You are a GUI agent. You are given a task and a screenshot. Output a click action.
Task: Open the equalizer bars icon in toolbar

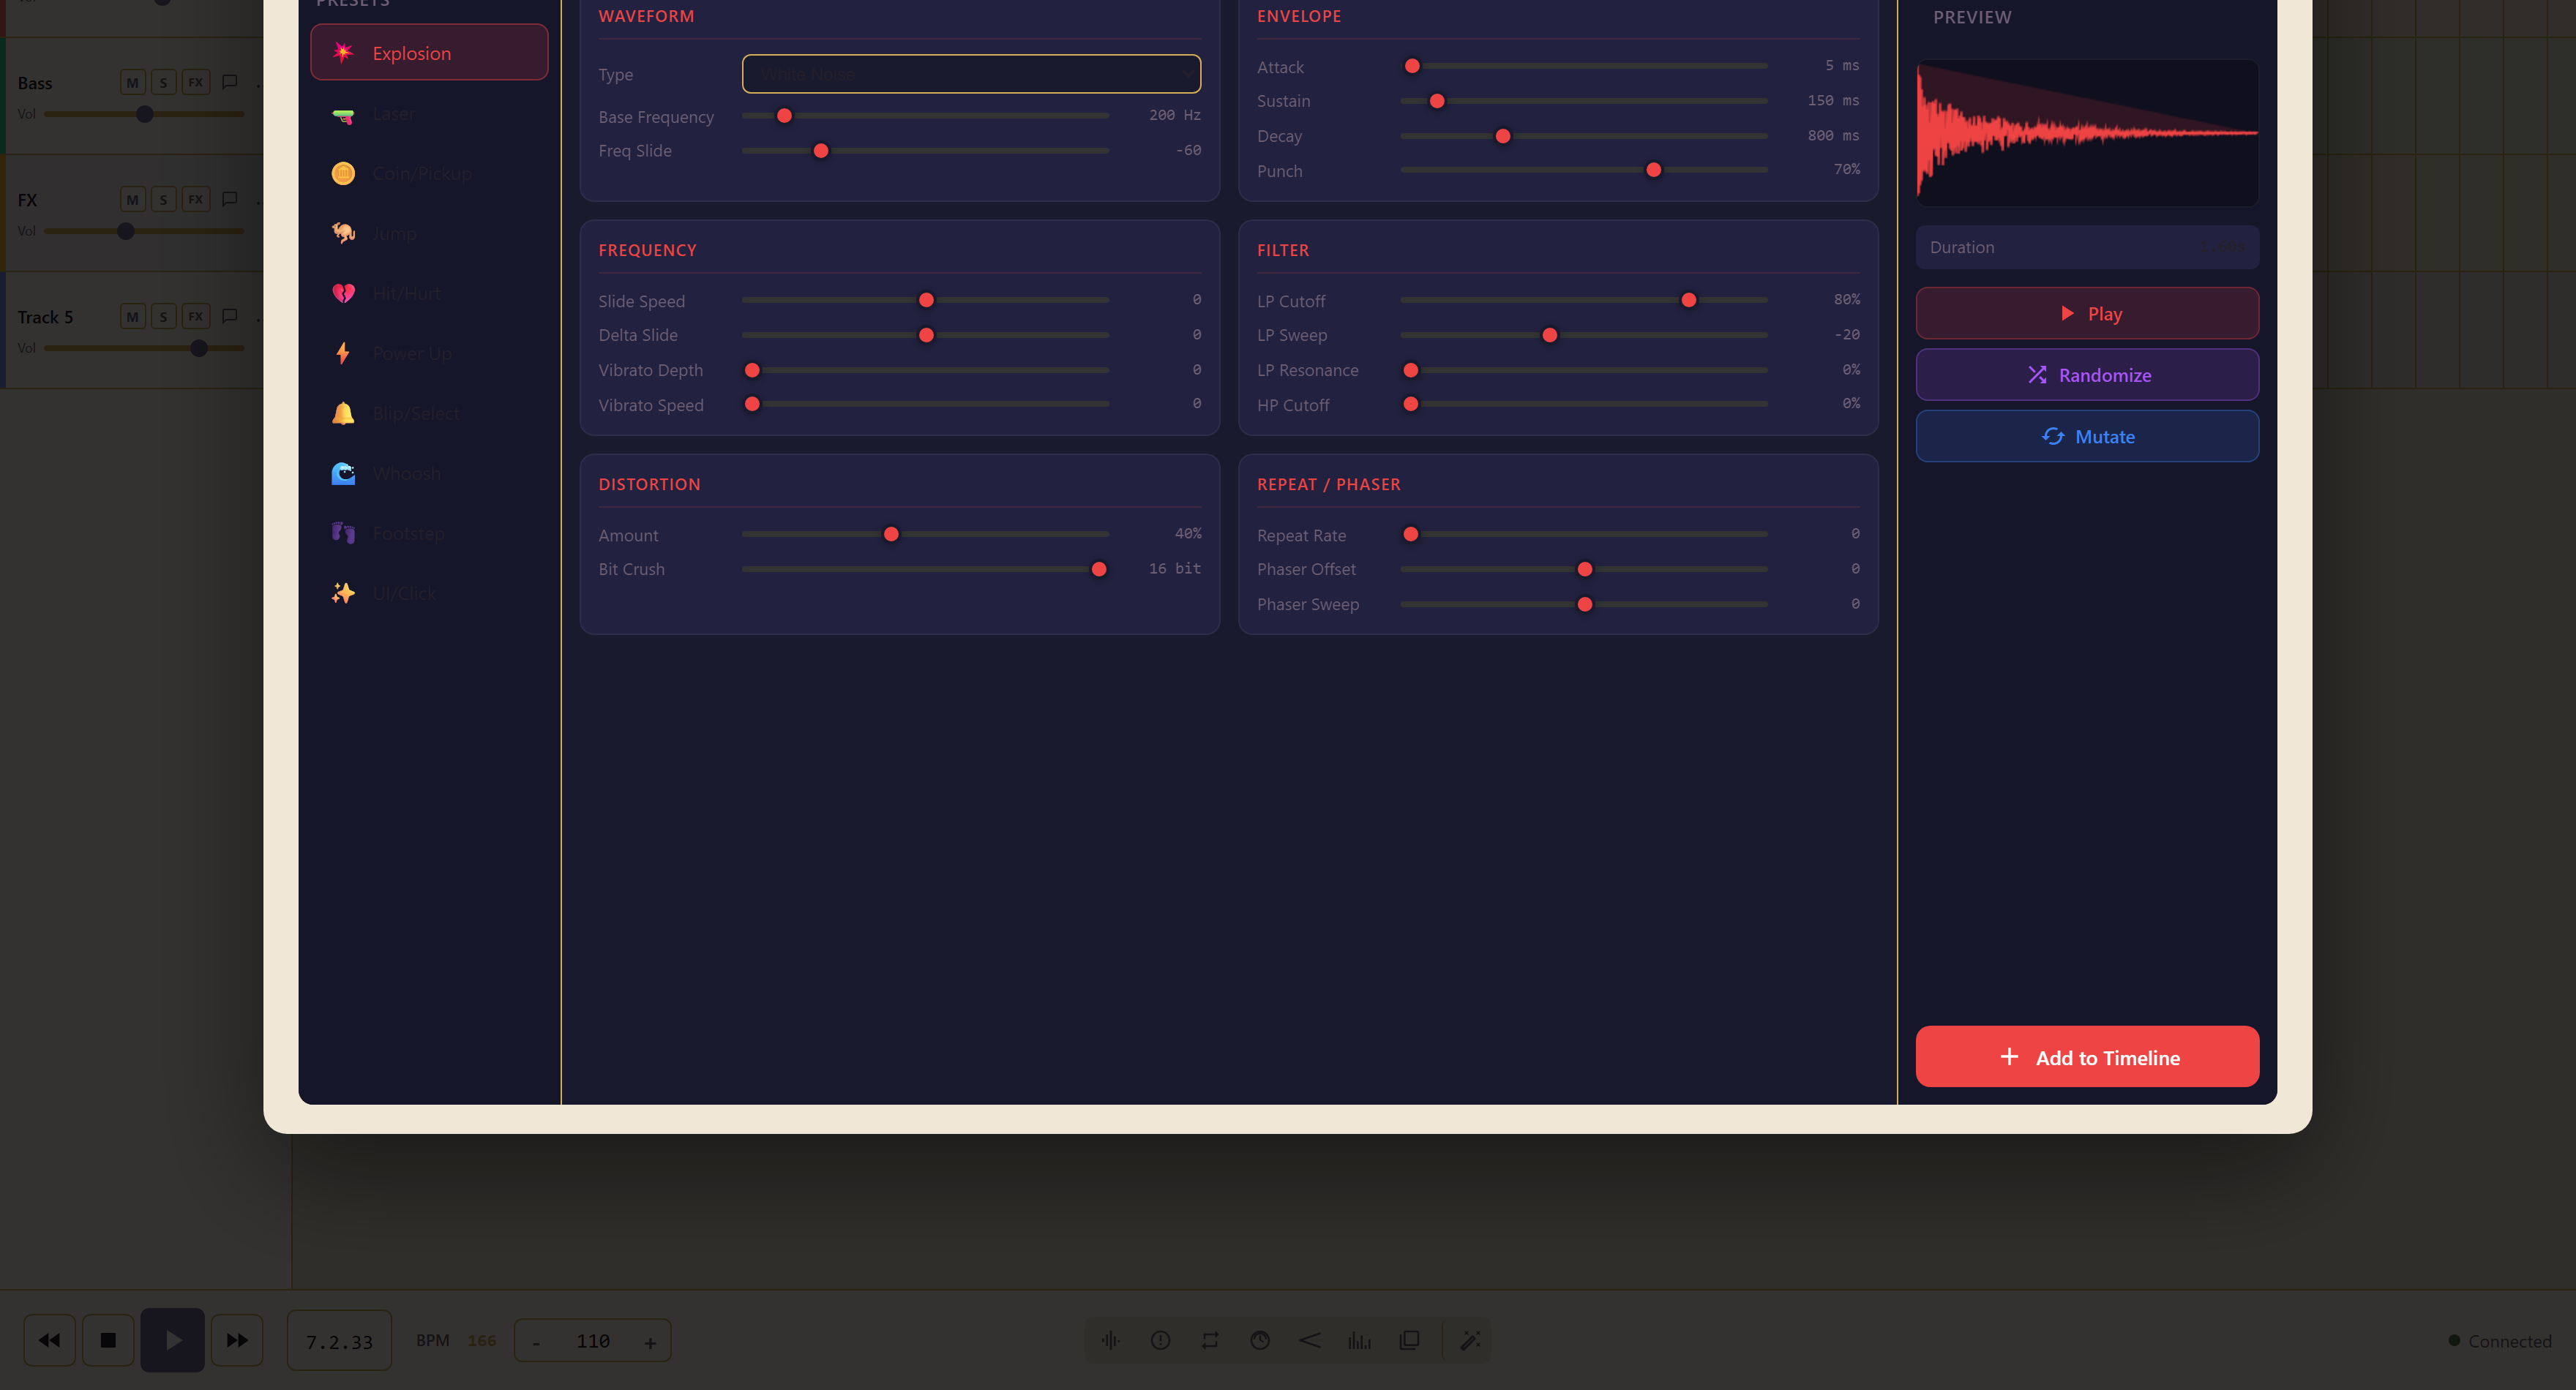click(x=1360, y=1340)
